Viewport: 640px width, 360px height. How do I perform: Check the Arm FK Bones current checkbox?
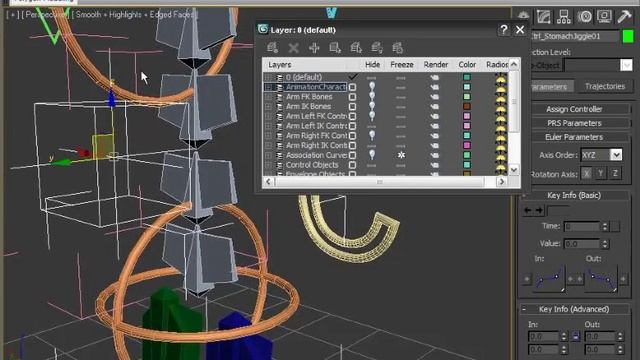[x=353, y=97]
